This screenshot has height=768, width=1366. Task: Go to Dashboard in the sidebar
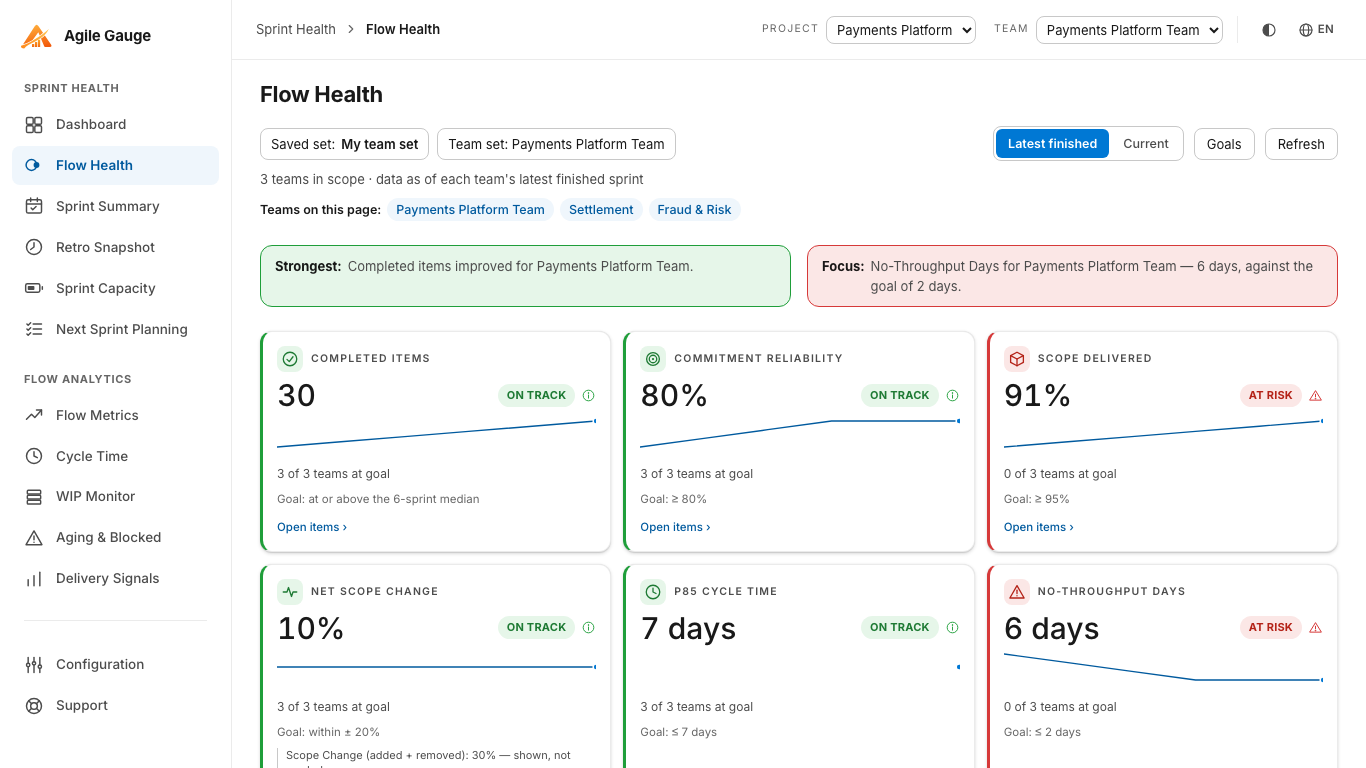(115, 125)
